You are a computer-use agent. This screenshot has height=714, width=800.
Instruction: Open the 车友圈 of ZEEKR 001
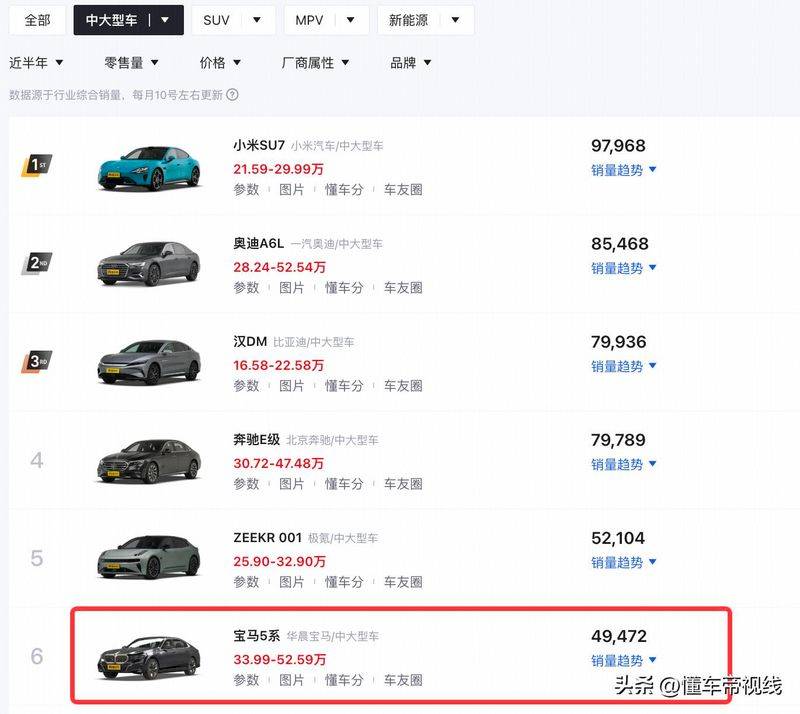pos(398,581)
